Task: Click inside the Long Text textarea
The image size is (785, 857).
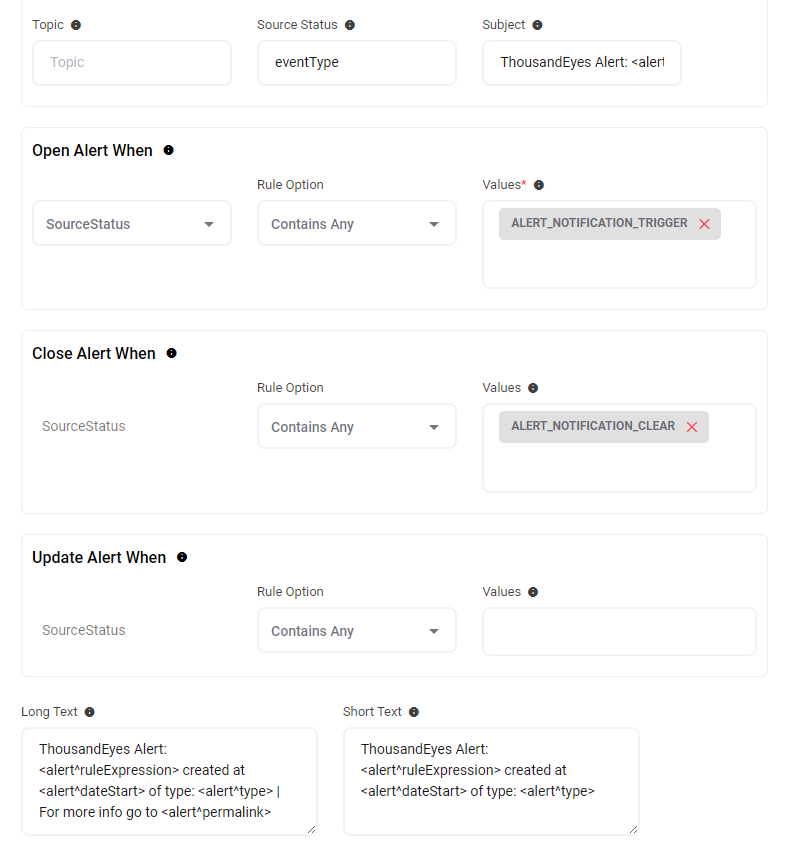Action: pos(169,780)
